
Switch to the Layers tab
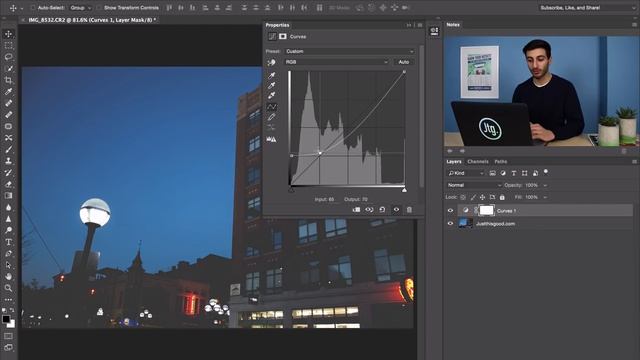(x=454, y=162)
